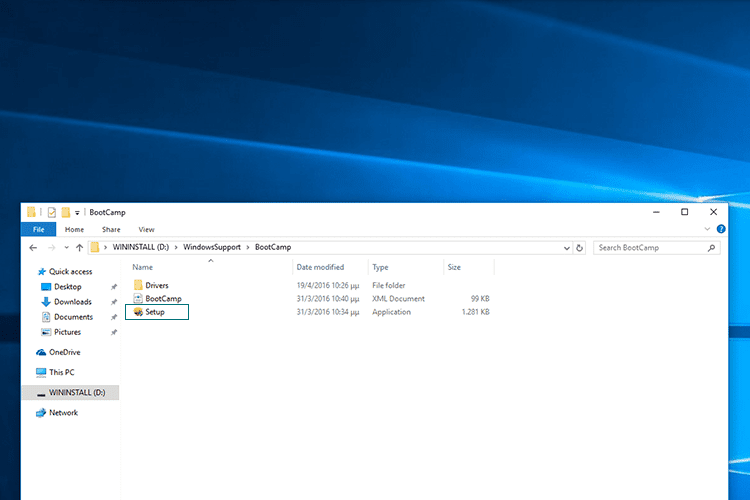Click WININSTALL (D:) in the address bar
The width and height of the screenshot is (750, 500).
click(x=141, y=247)
